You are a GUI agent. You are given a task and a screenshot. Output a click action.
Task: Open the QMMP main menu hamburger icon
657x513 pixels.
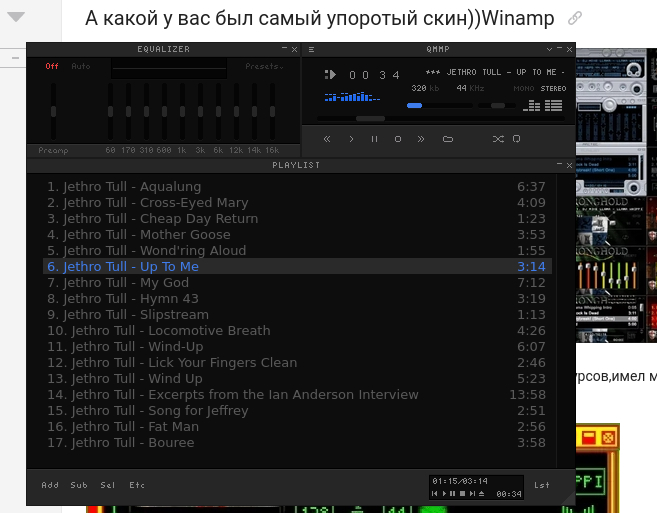(x=311, y=49)
